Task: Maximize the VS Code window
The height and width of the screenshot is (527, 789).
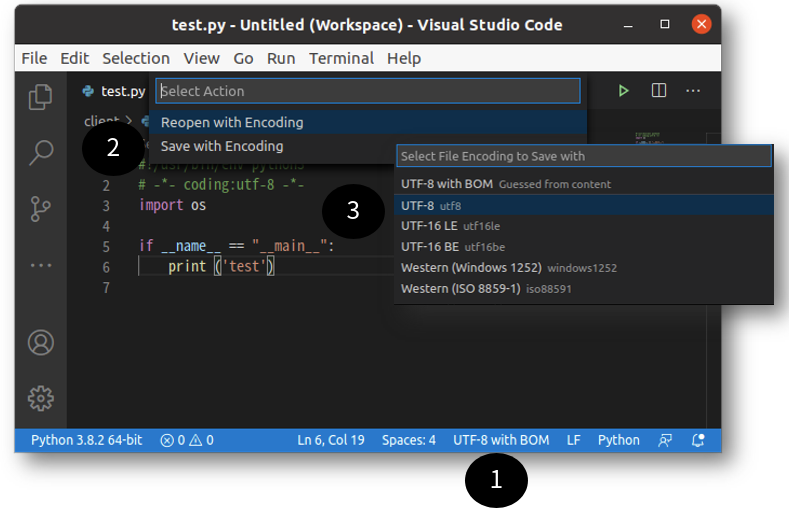Action: pos(665,24)
